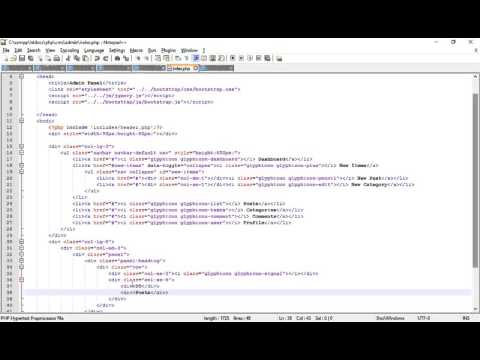Place cursor in Admin Panel title line
Image resolution: width=480 pixels, height=360 pixels.
coord(87,83)
